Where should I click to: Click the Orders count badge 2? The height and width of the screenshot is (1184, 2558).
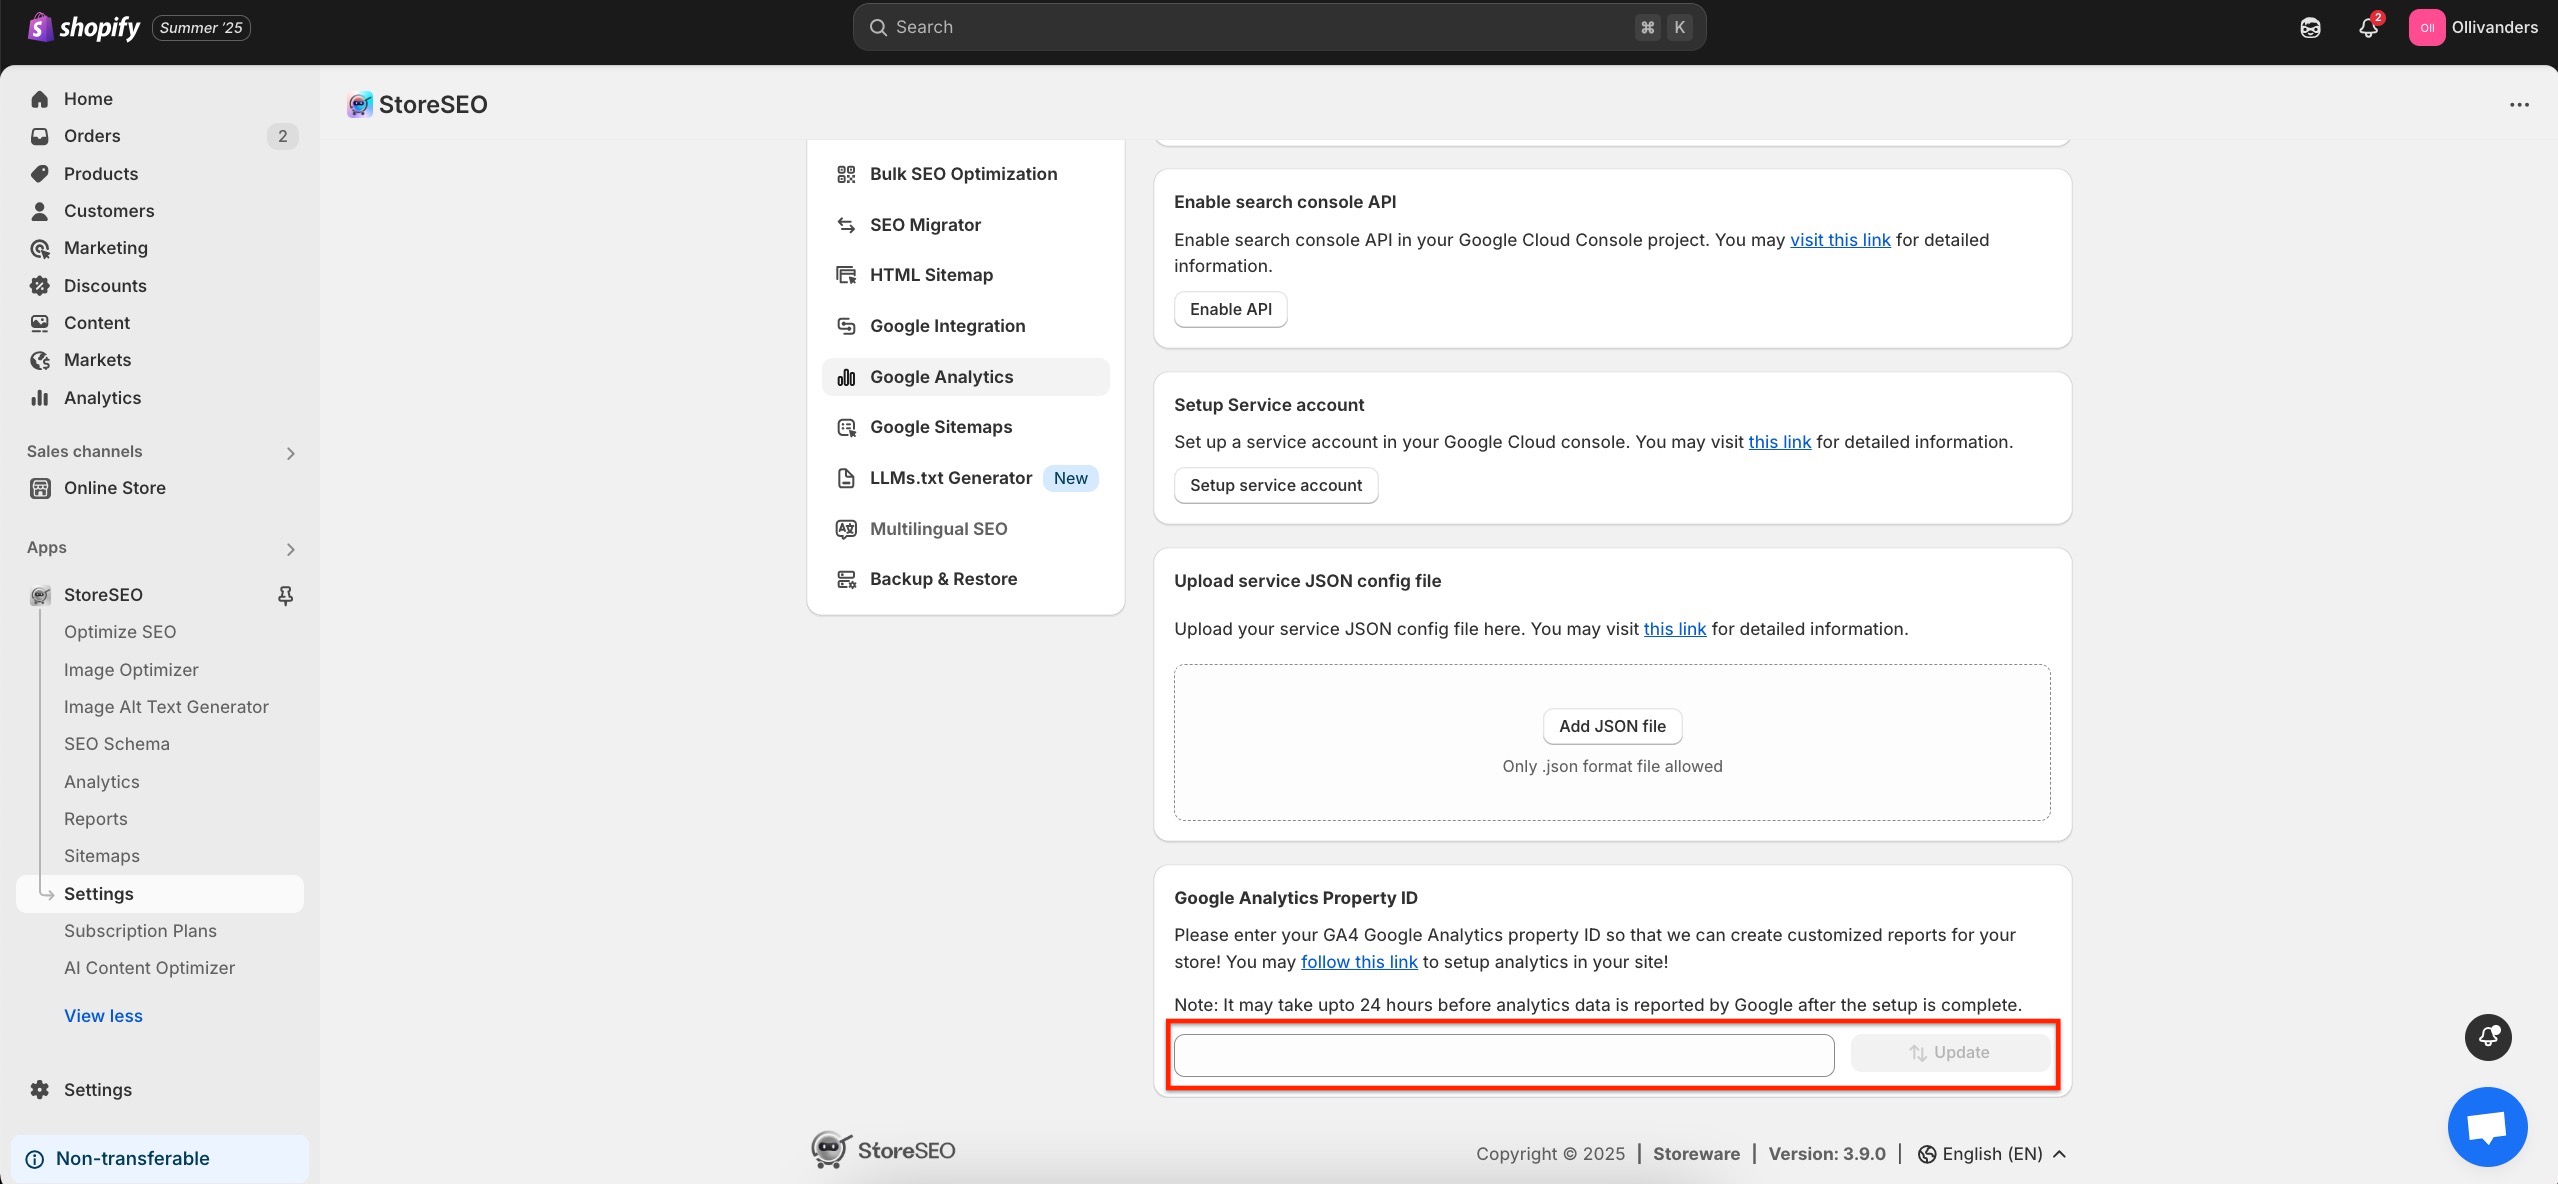pyautogui.click(x=282, y=136)
